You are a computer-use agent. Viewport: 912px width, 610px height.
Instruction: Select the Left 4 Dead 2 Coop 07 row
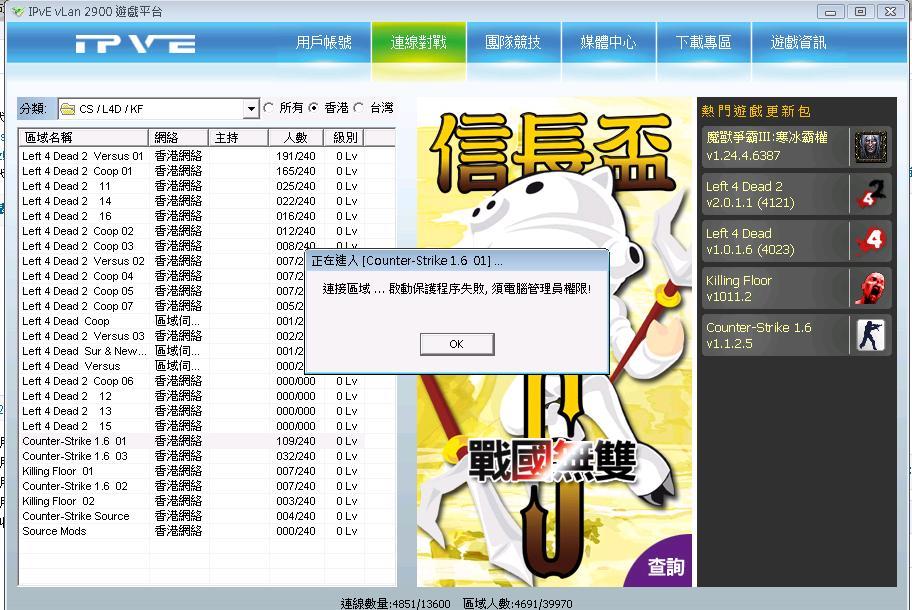click(x=163, y=306)
